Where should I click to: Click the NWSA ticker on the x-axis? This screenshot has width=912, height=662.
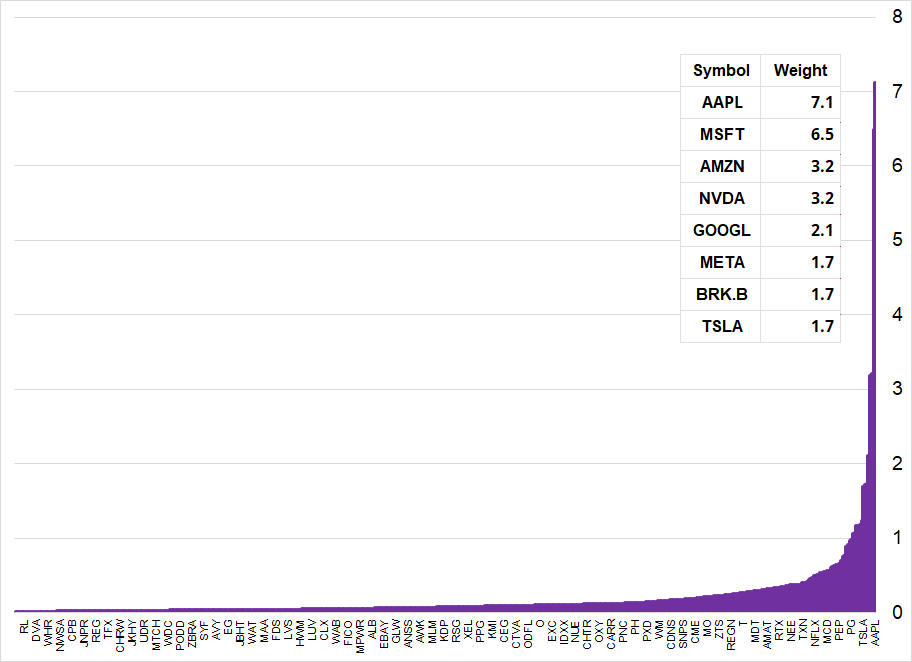60,635
